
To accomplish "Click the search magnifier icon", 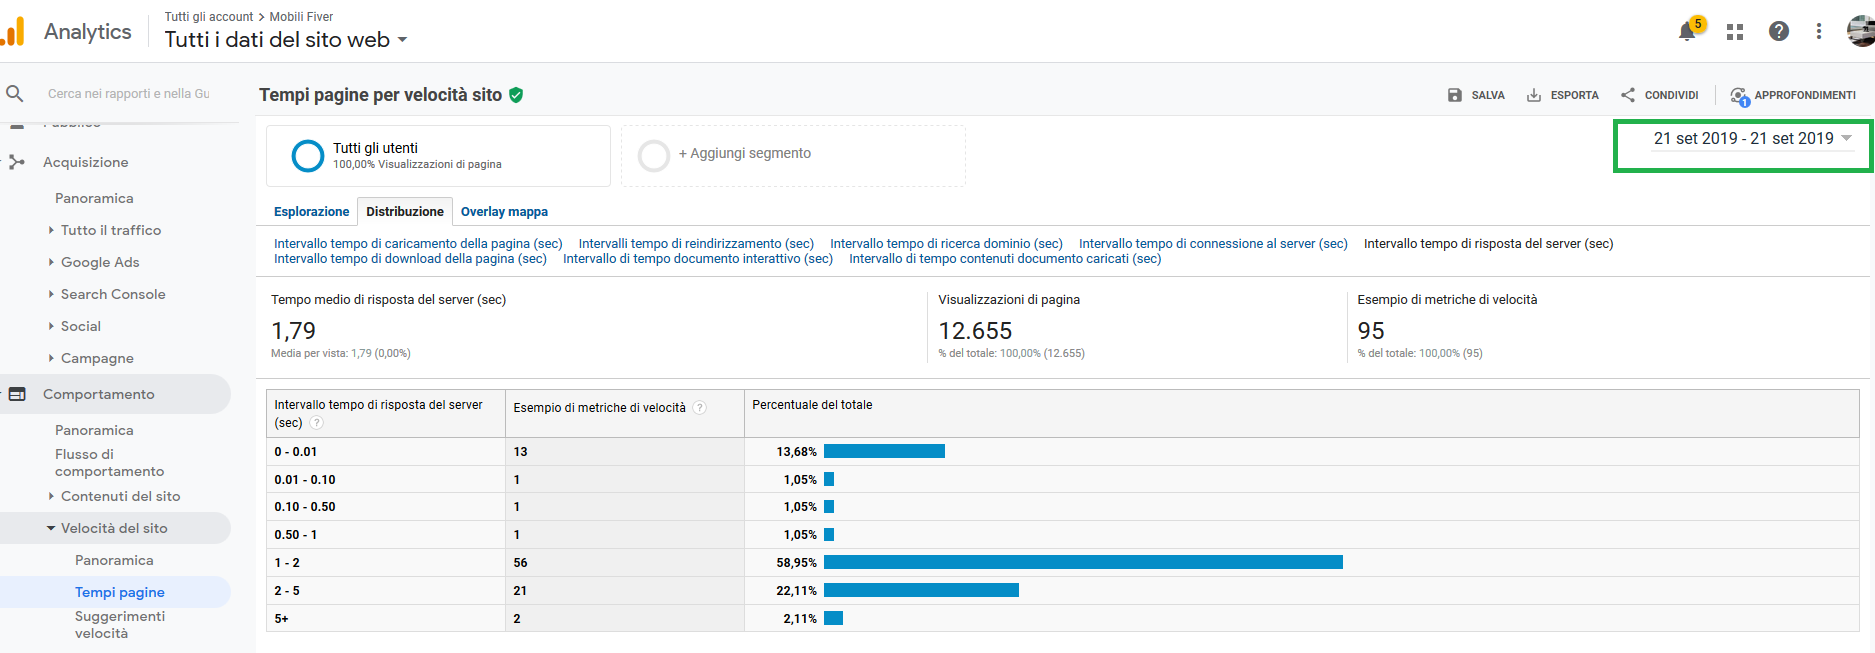I will (15, 94).
